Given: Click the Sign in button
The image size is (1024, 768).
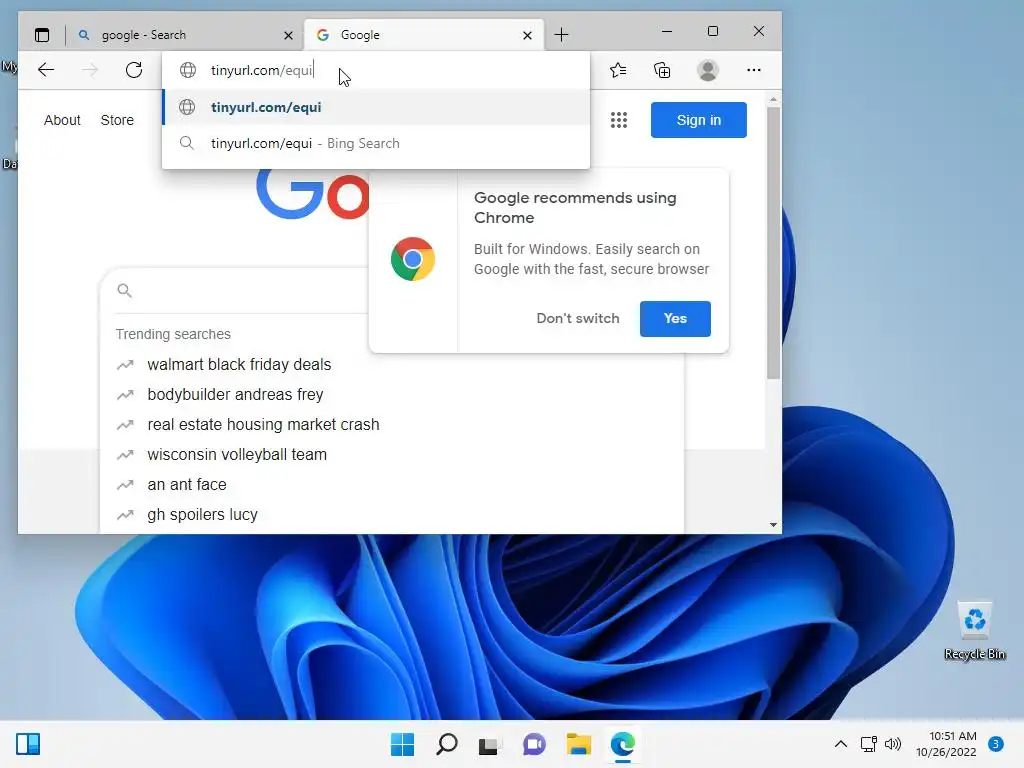Looking at the screenshot, I should point(698,120).
